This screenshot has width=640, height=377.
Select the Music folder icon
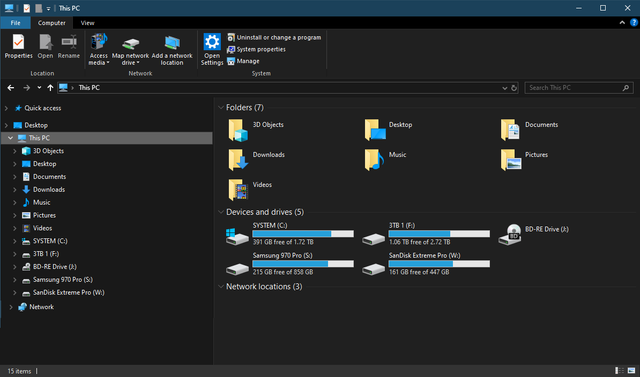coord(374,160)
